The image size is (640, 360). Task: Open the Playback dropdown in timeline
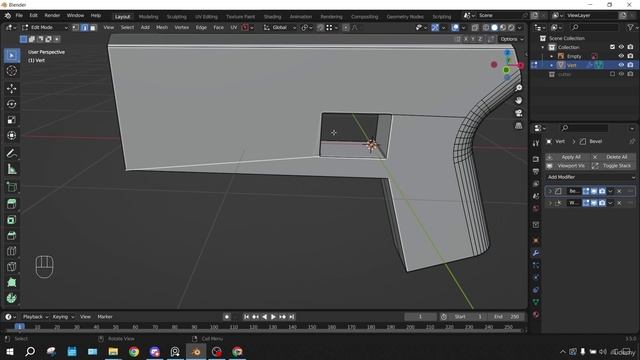coord(35,317)
